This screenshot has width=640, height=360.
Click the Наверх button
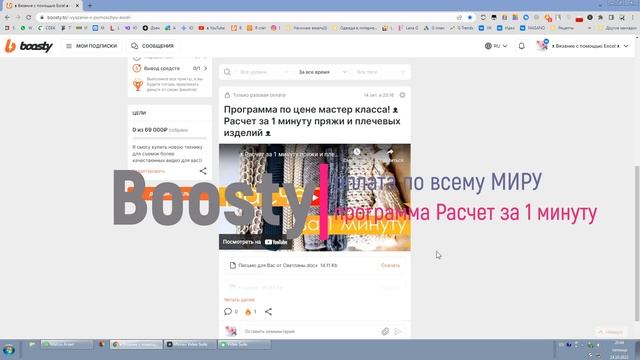(611, 332)
